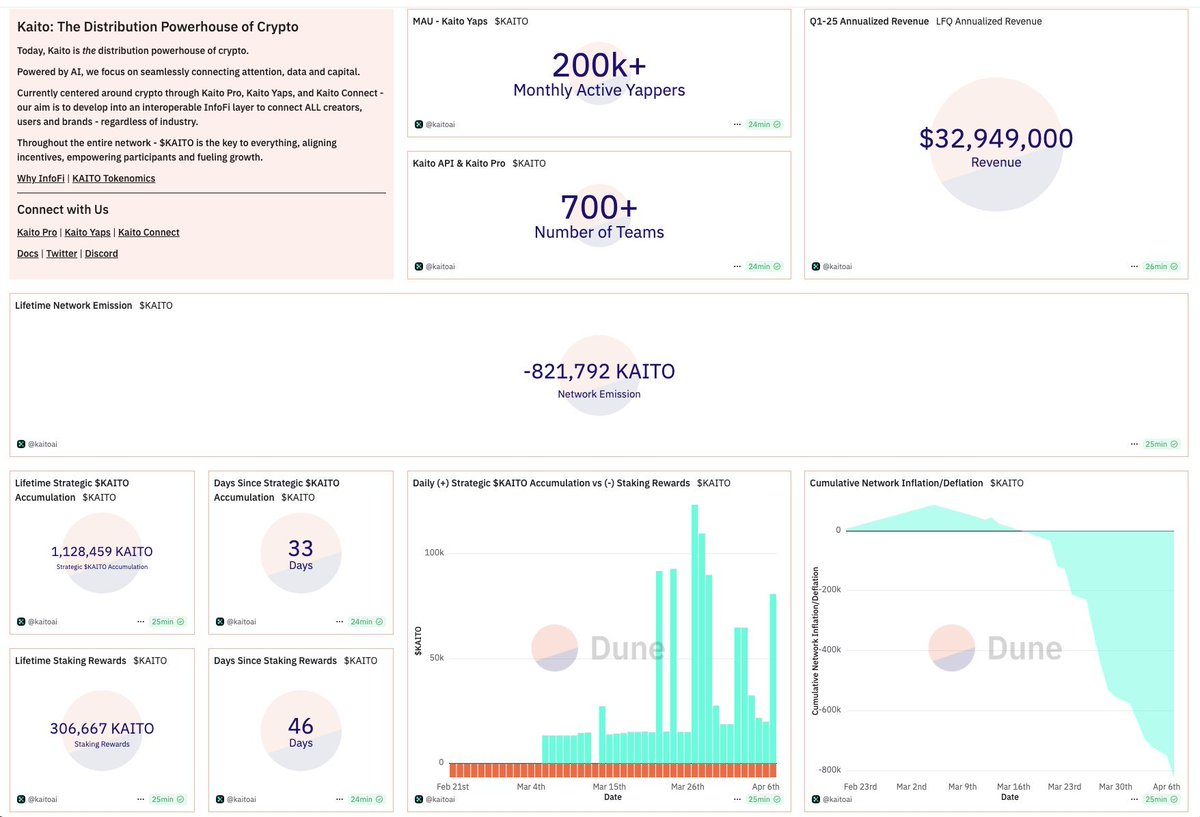This screenshot has height=817, width=1200.
Task: Open the Kaito Connect link
Action: point(149,232)
